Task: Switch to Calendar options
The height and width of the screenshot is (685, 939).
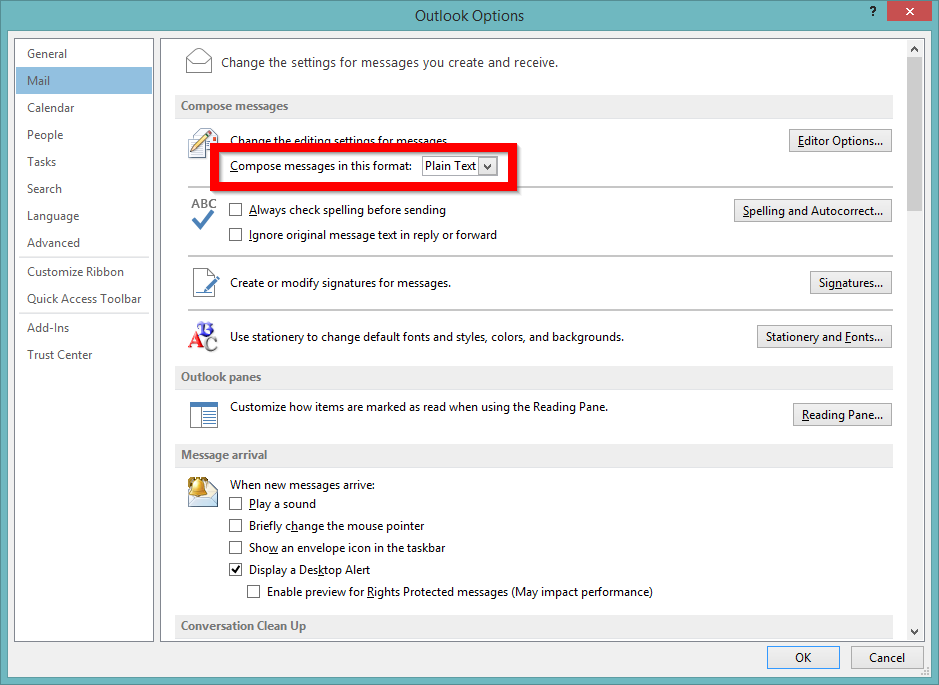Action: pos(84,108)
